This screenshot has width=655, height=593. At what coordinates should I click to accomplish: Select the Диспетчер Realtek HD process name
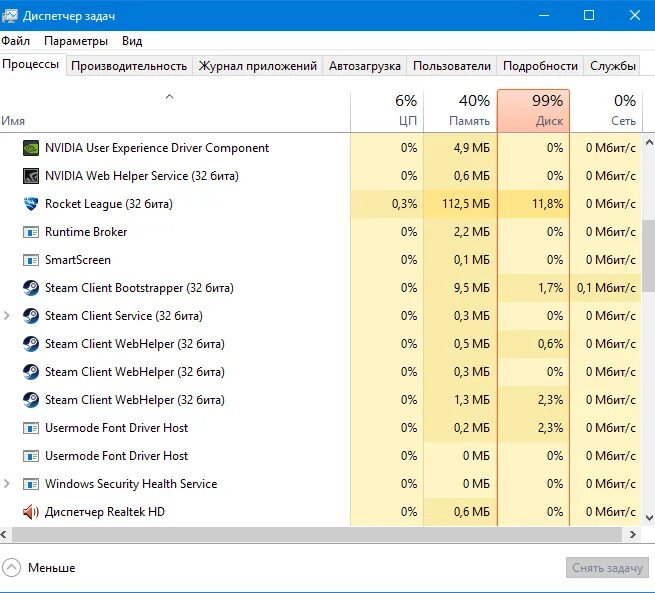coord(104,512)
